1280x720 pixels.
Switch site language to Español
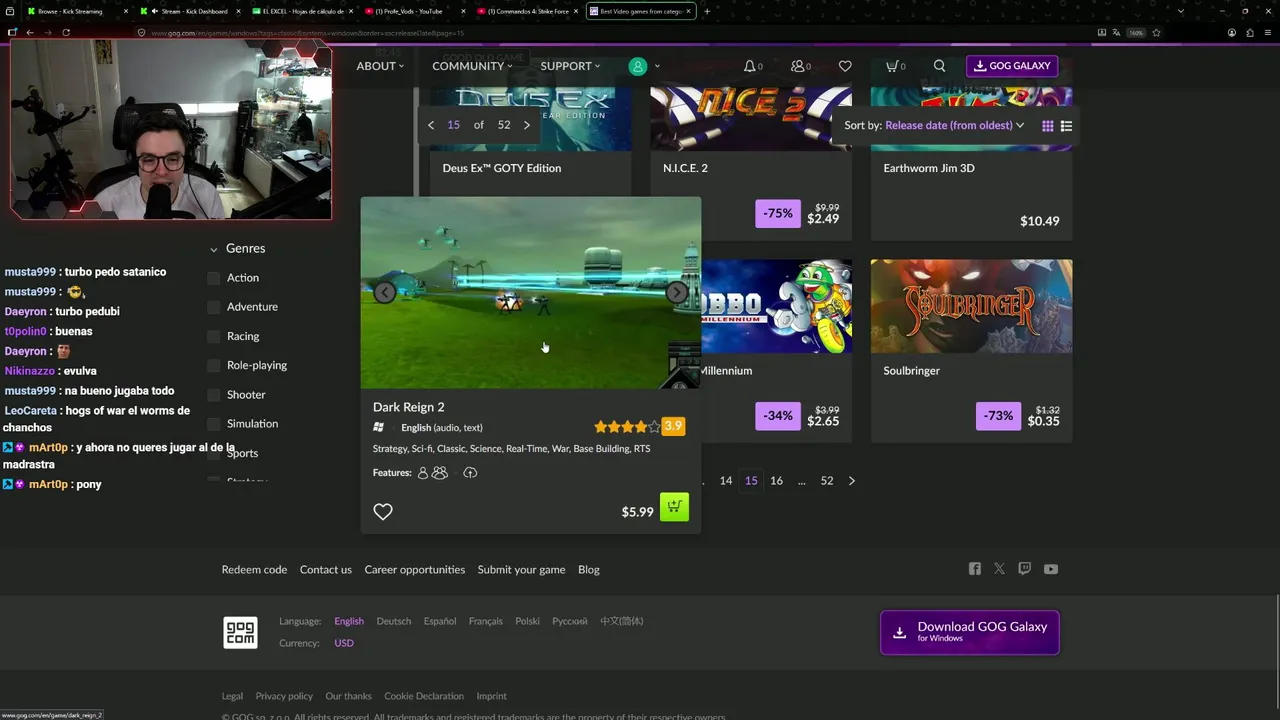[x=440, y=621]
